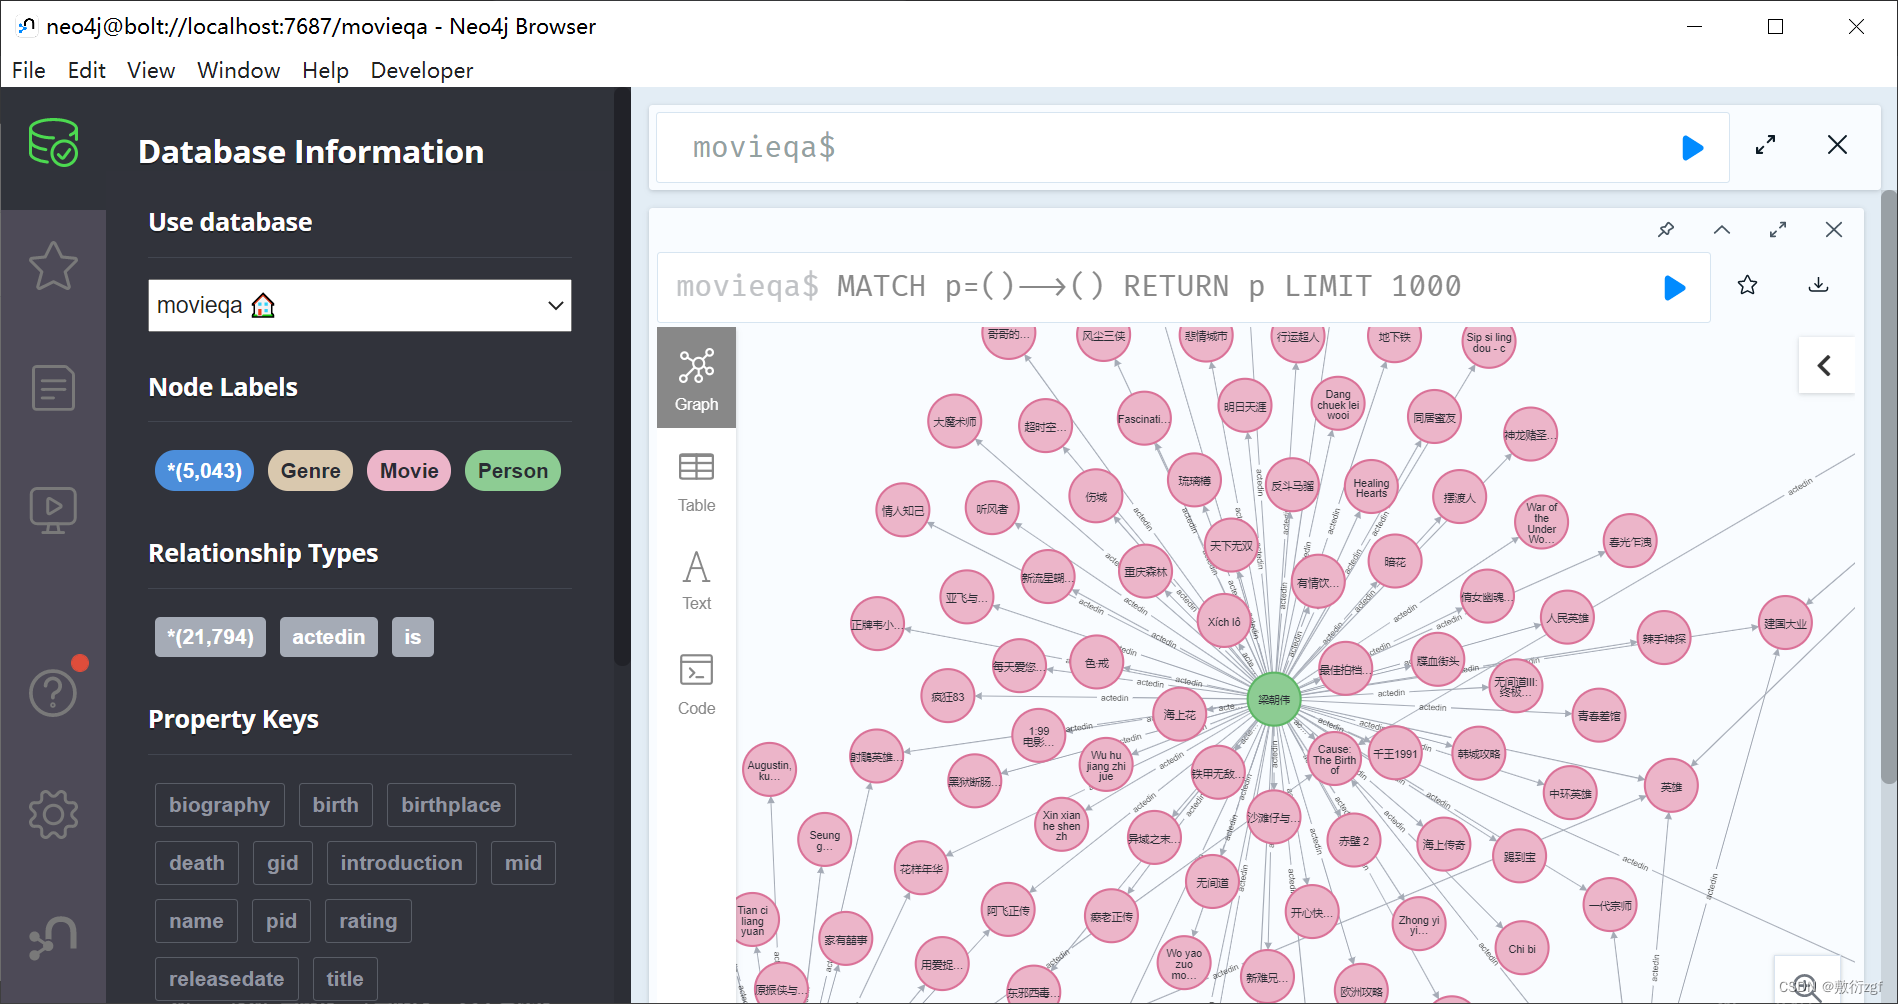Screen dimensions: 1898x1004
Task: Click the pid property key
Action: [281, 921]
